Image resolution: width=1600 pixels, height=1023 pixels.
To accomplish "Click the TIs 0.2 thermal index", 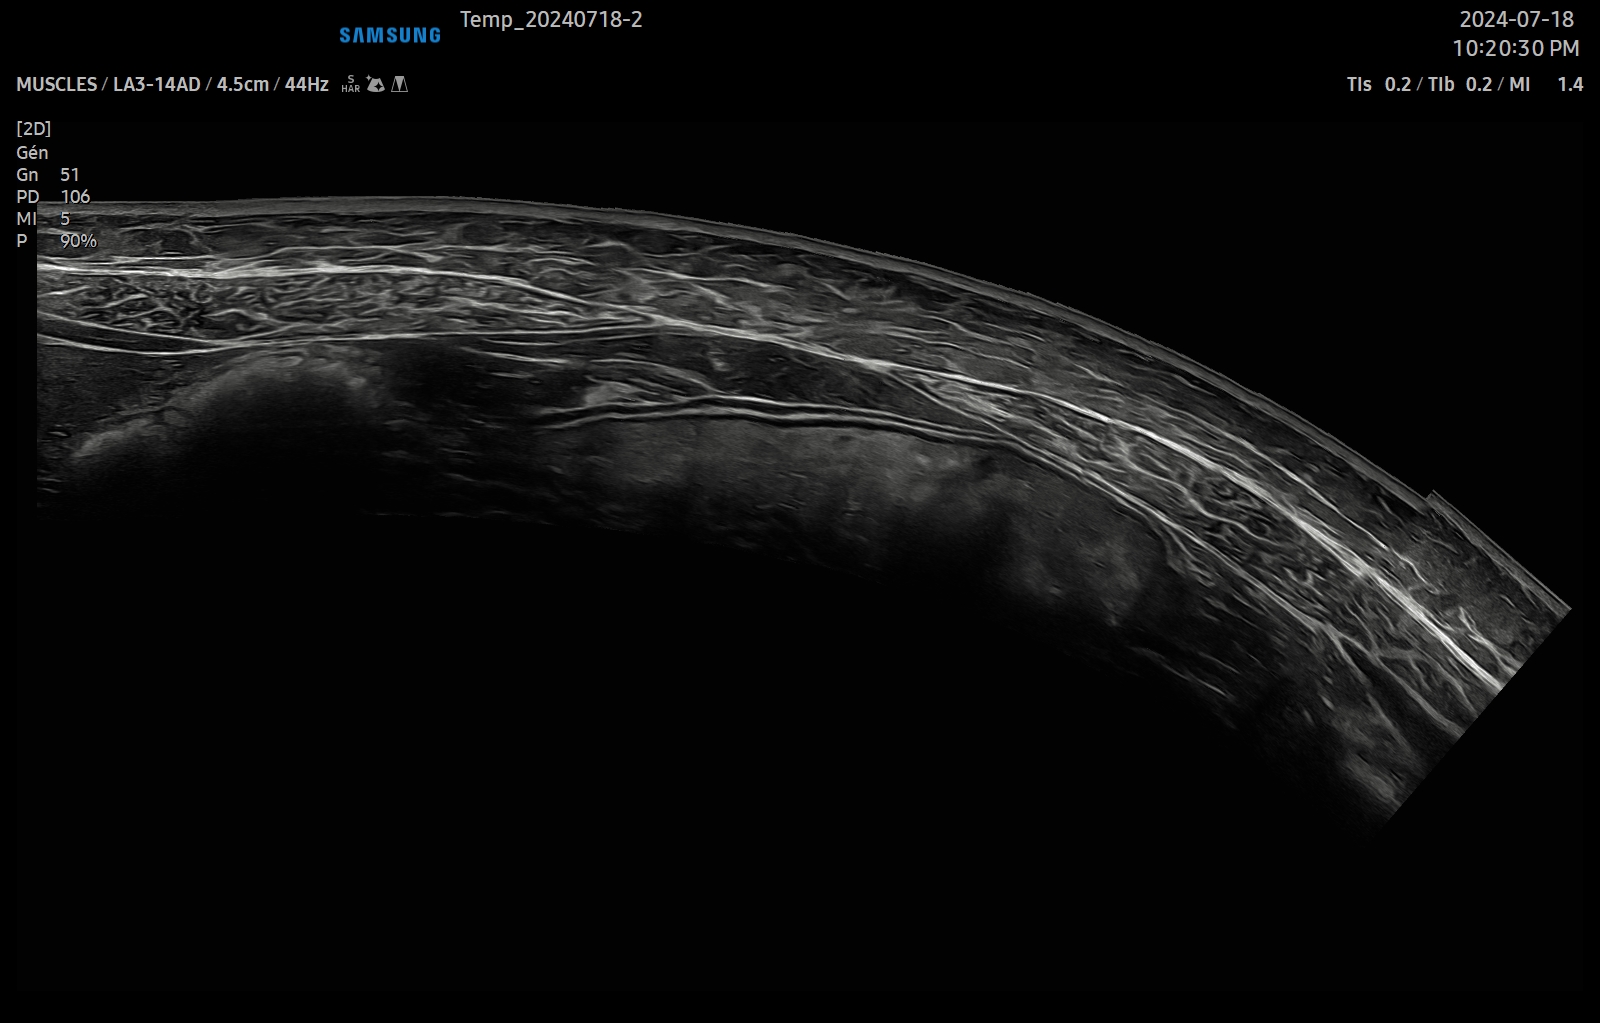I will click(1379, 85).
